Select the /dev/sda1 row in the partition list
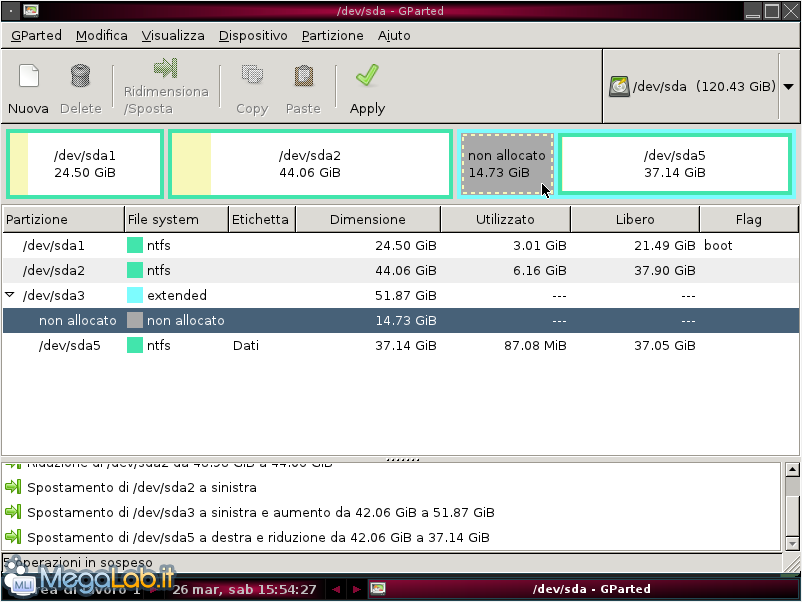This screenshot has height=602, width=802. tap(401, 246)
